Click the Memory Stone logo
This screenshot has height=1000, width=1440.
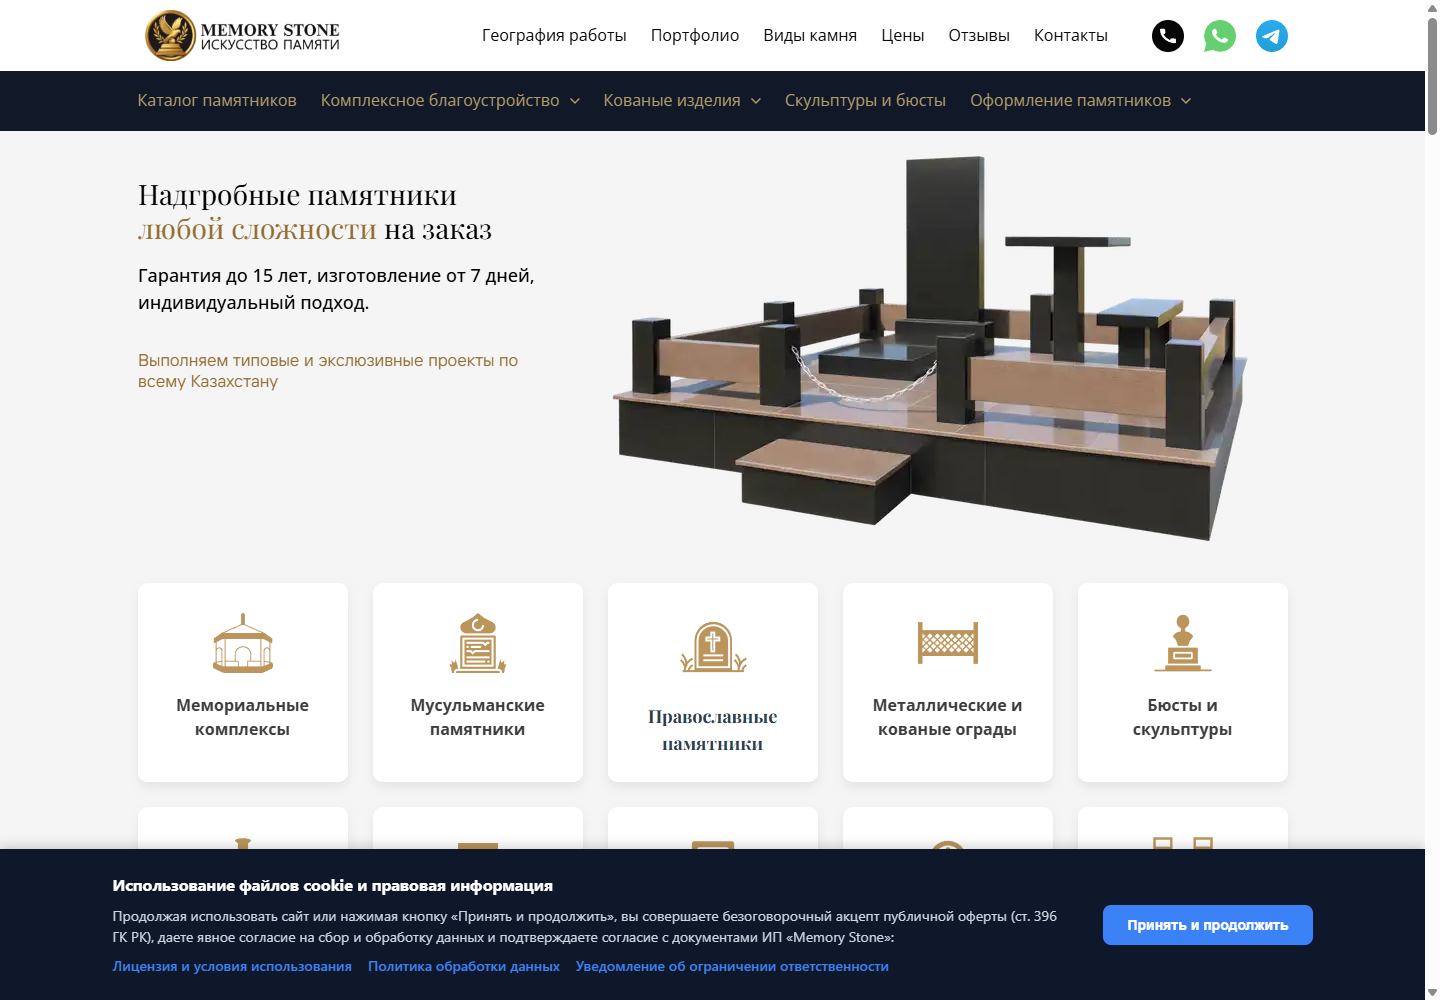[242, 36]
